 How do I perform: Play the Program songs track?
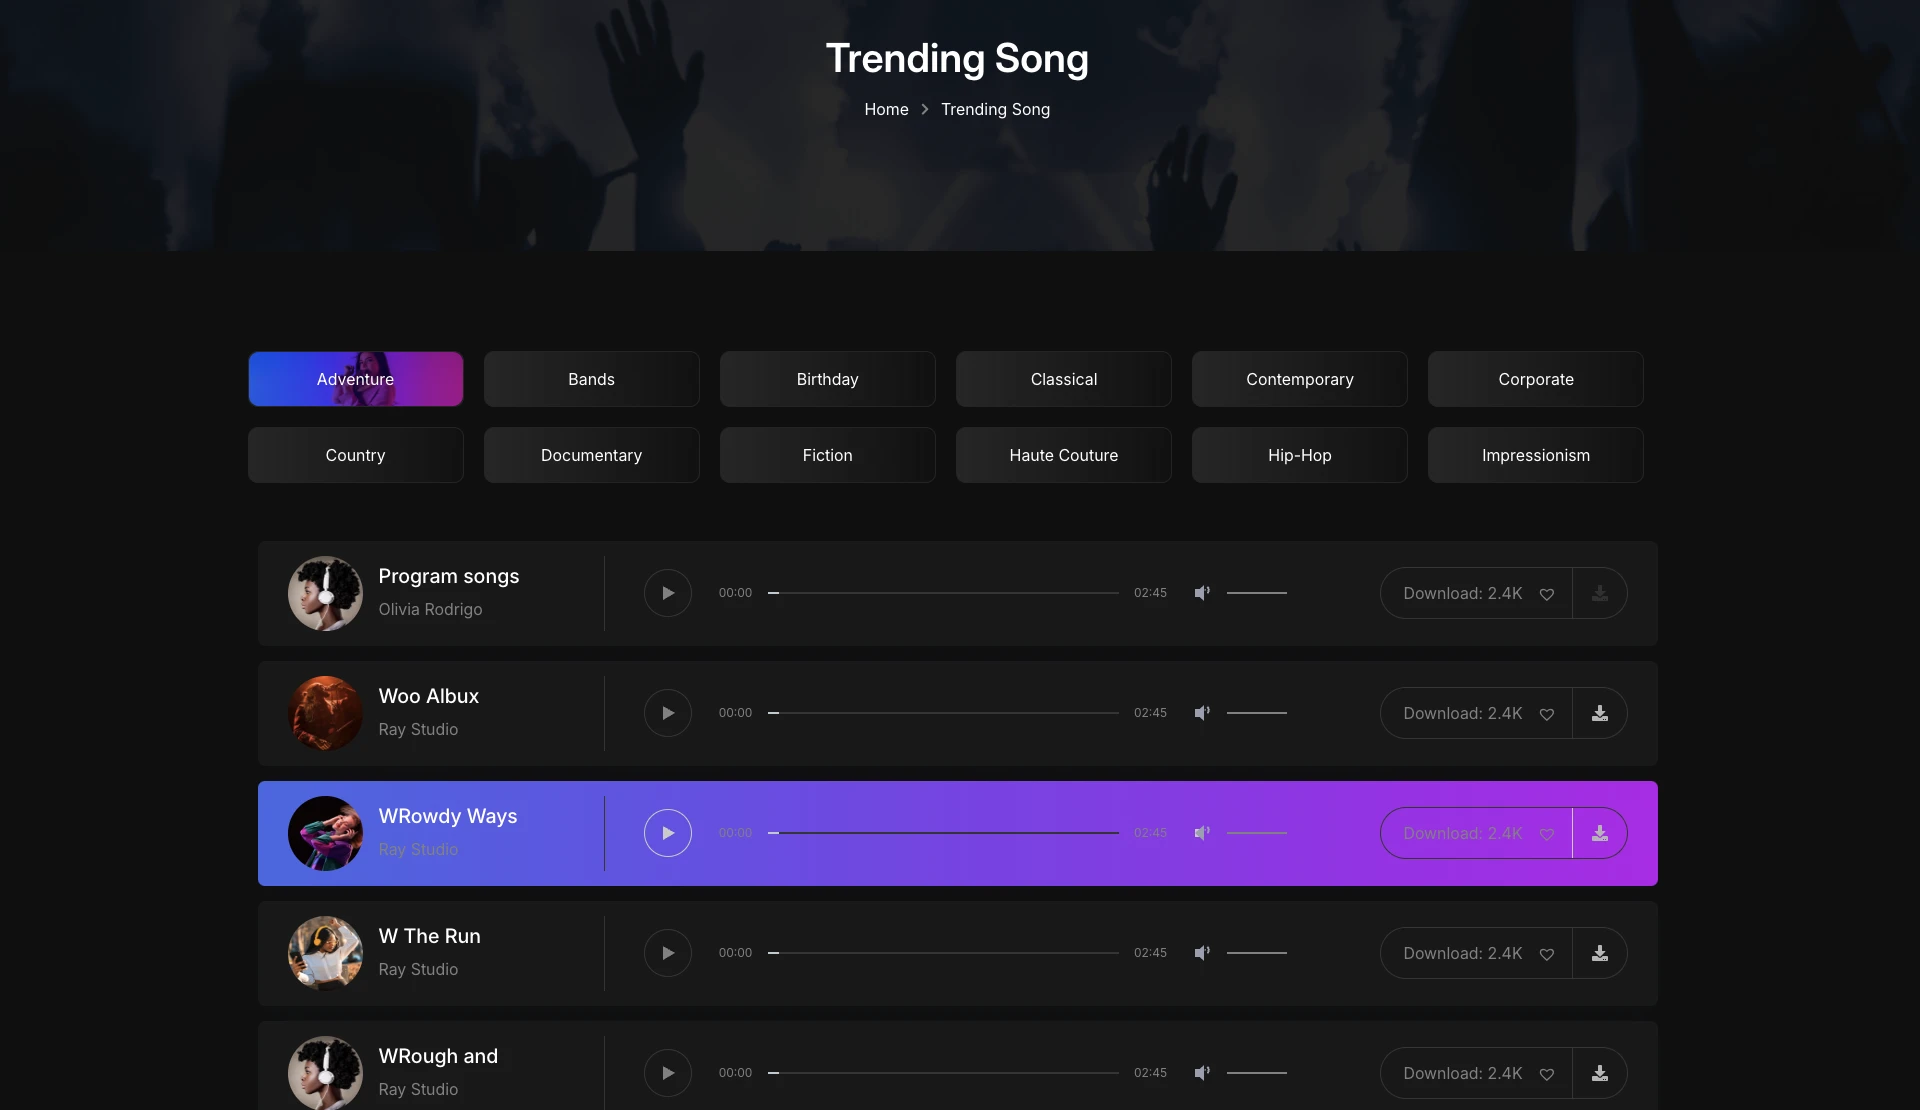click(667, 593)
